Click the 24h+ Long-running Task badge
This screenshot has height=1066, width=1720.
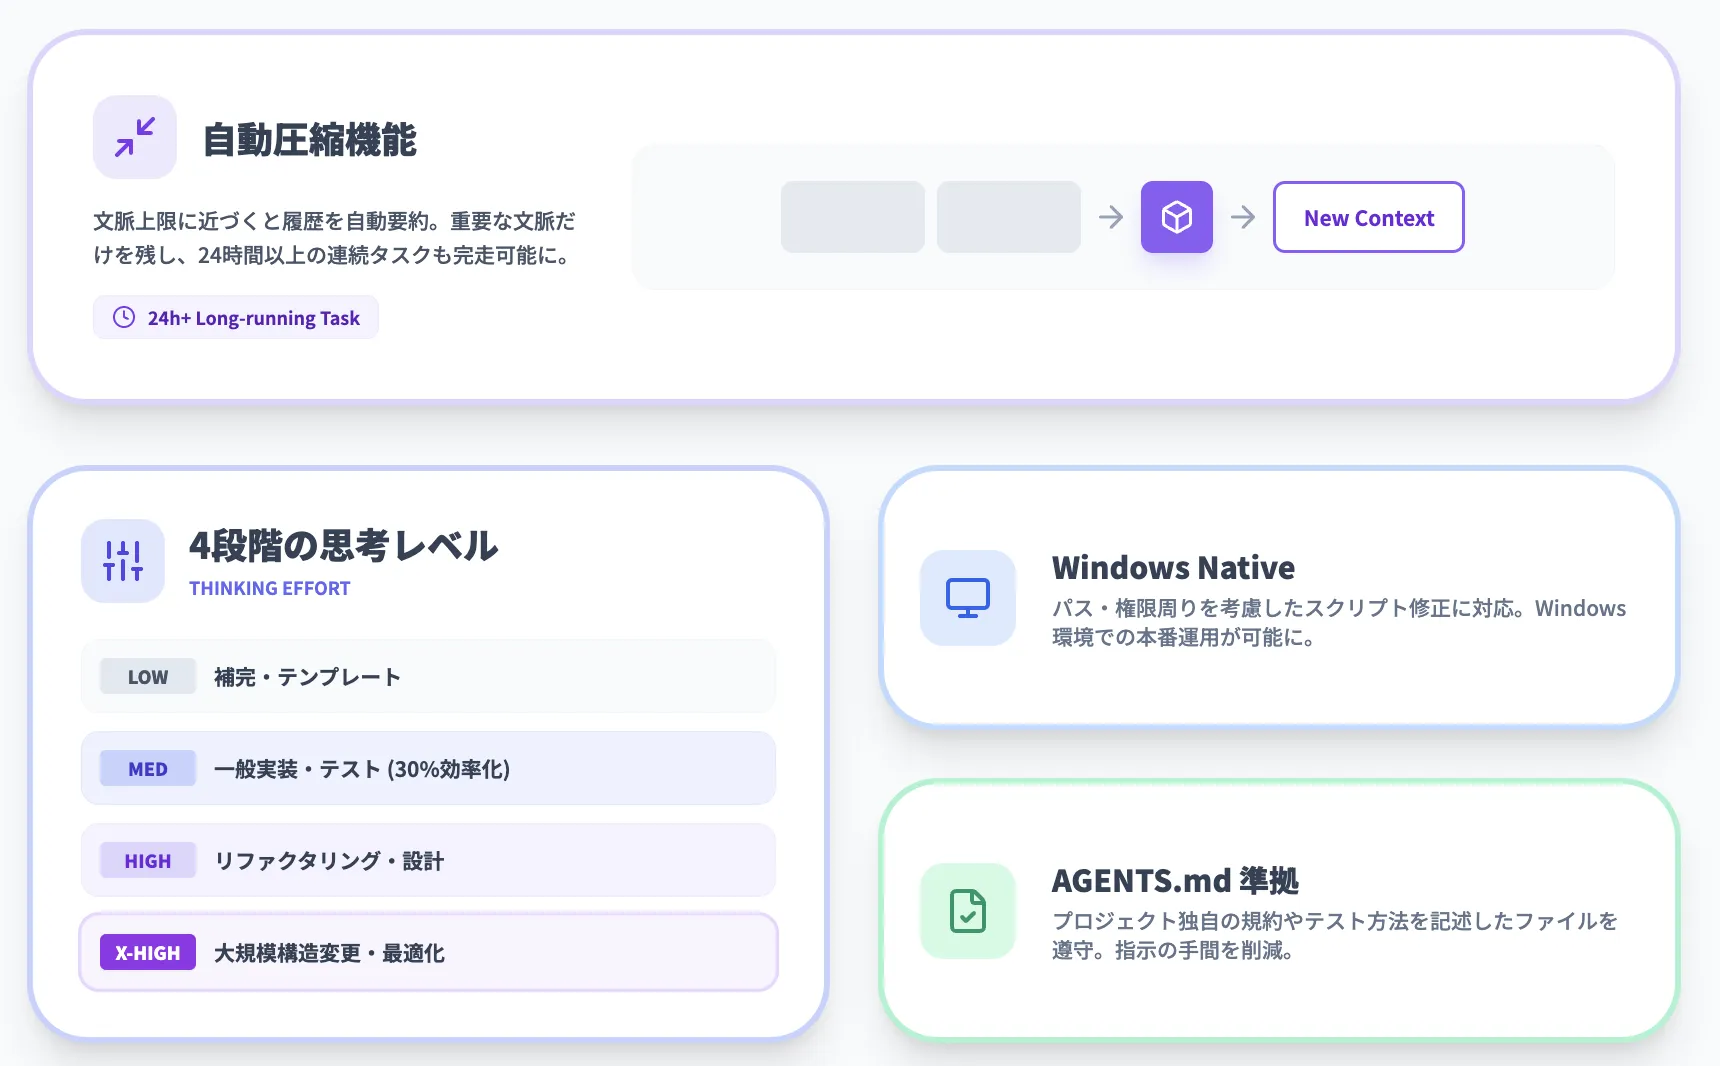click(x=236, y=318)
